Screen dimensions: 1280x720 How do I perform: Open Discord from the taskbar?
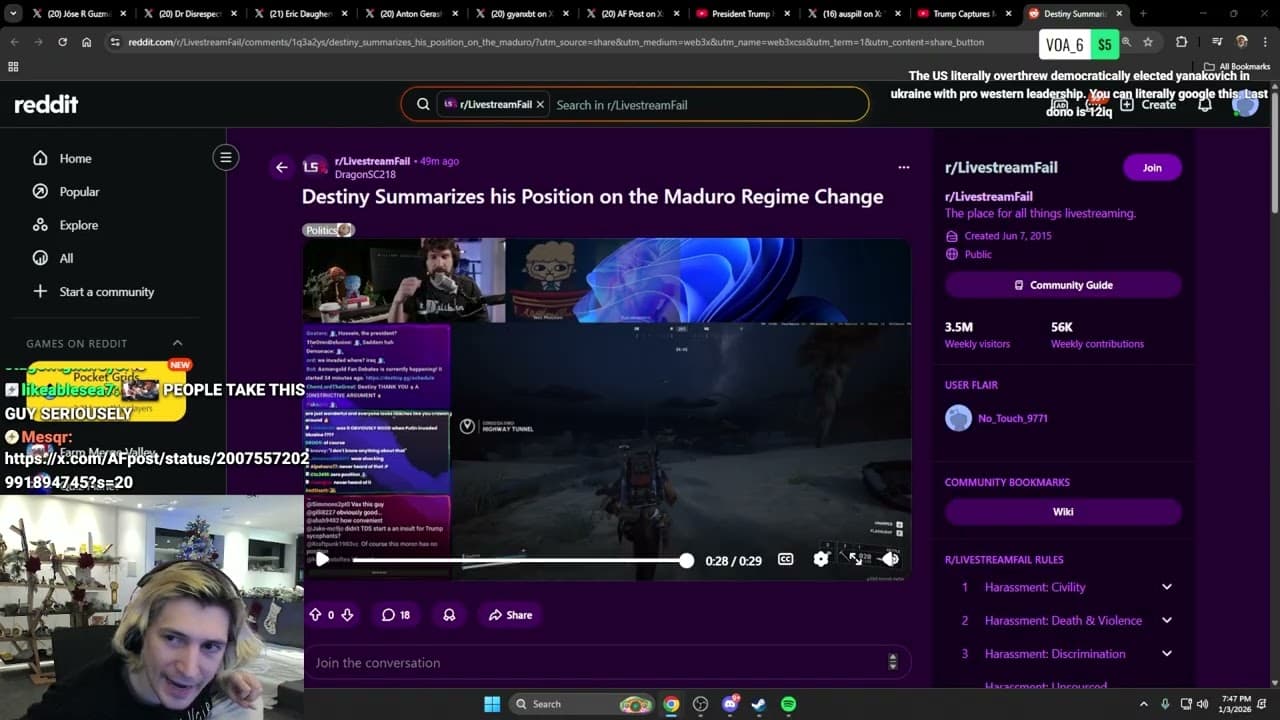(x=730, y=704)
